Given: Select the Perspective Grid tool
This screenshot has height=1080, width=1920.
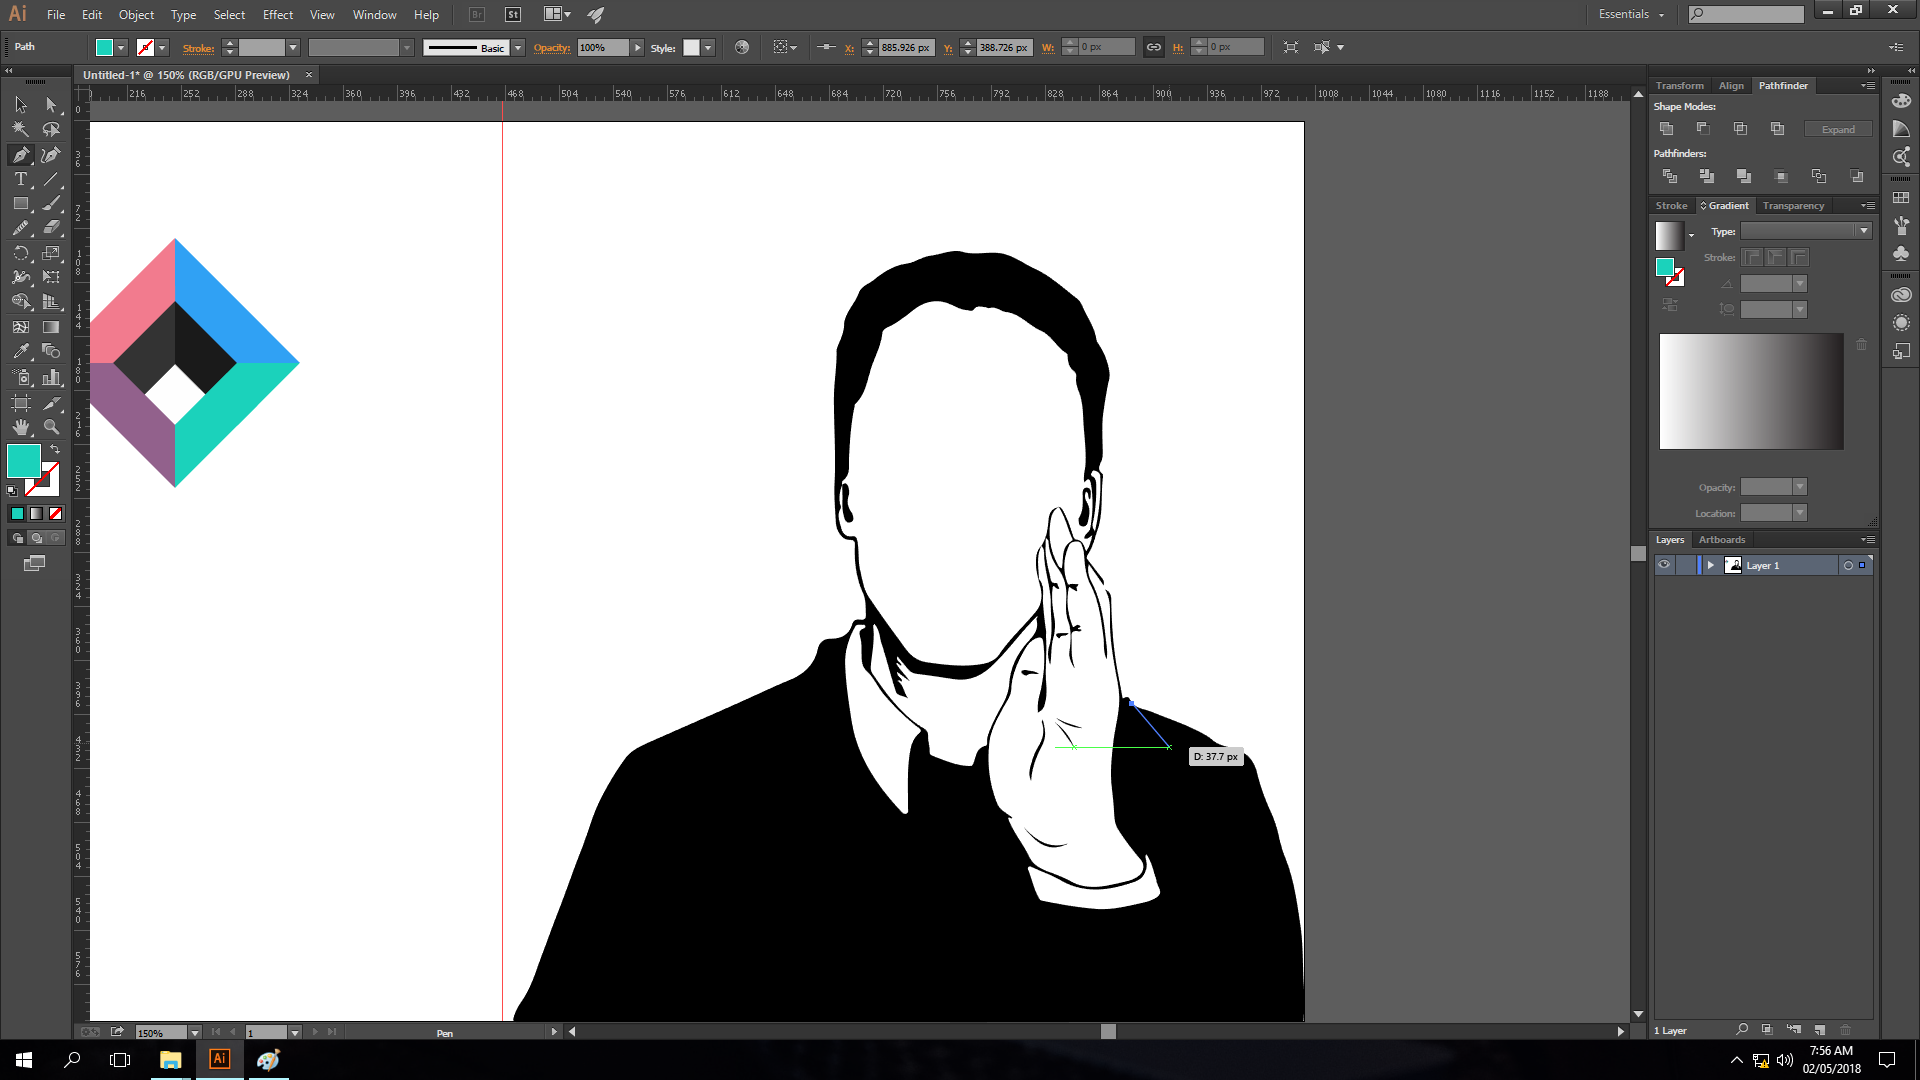Looking at the screenshot, I should point(51,302).
